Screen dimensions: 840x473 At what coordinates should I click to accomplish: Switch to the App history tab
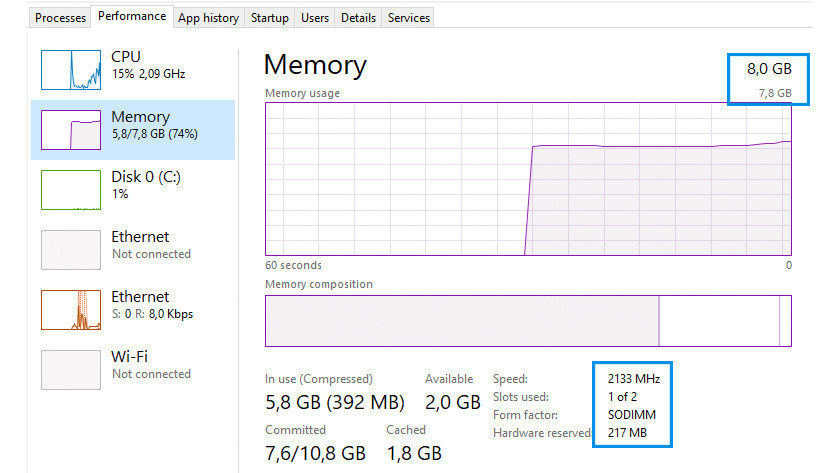[x=208, y=18]
